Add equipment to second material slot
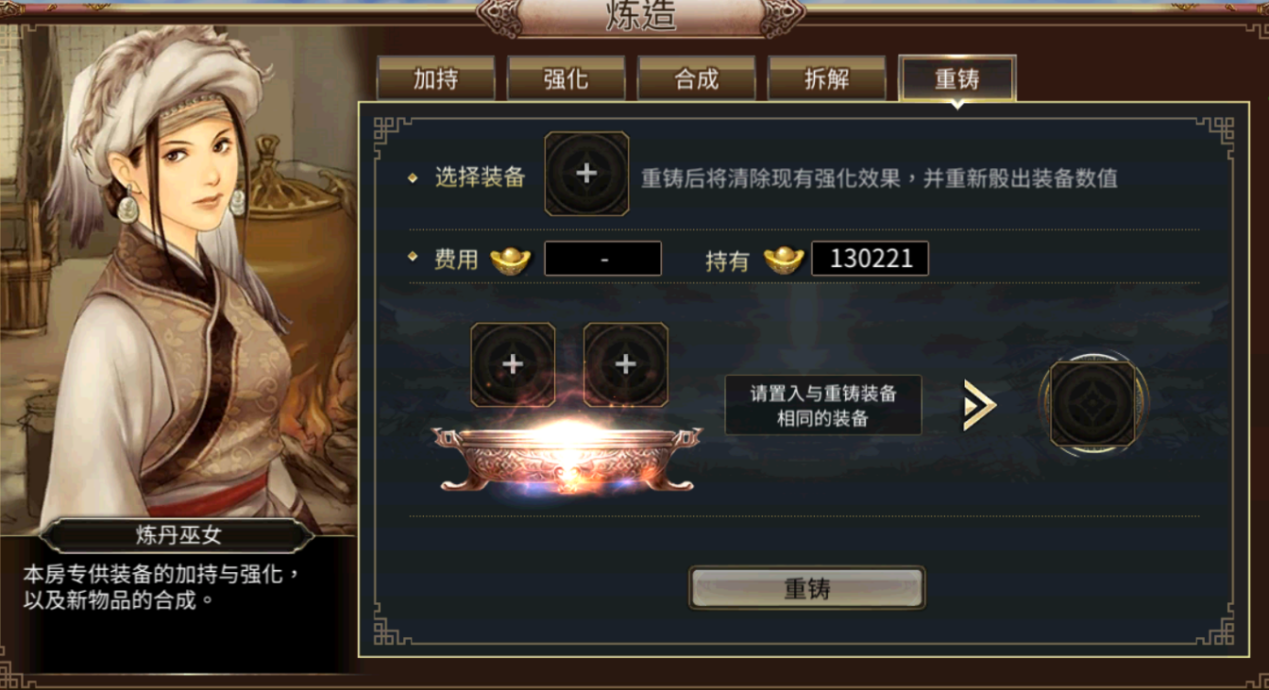This screenshot has height=690, width=1269. click(x=626, y=364)
